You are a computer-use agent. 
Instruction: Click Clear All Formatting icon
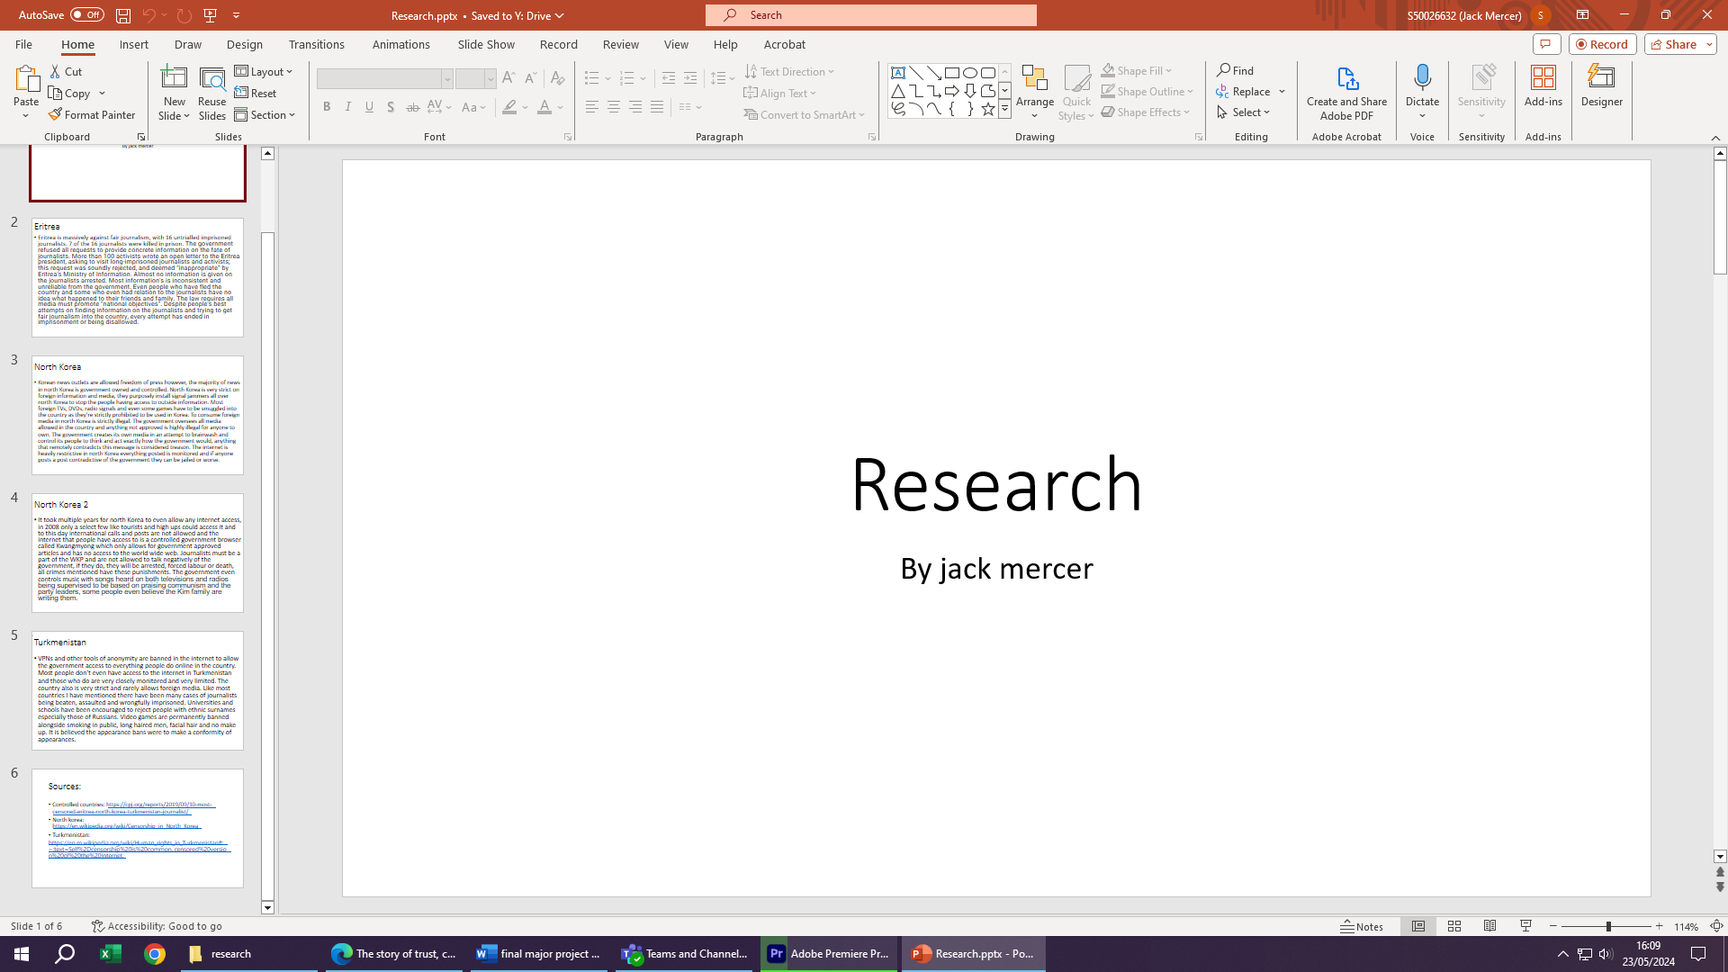point(557,78)
